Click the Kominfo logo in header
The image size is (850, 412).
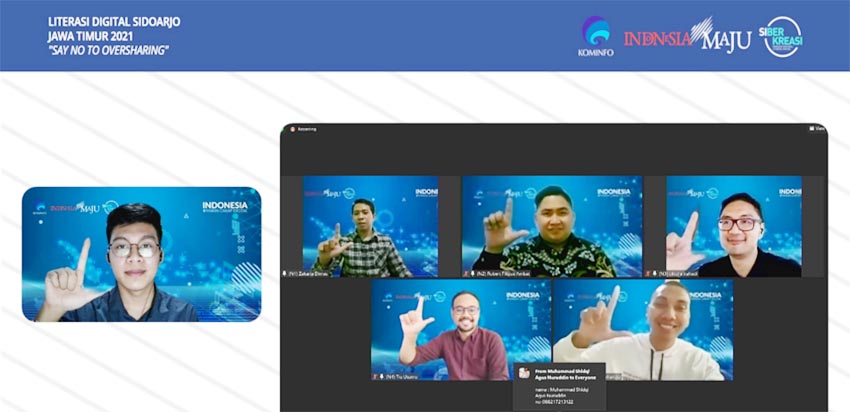coord(595,37)
